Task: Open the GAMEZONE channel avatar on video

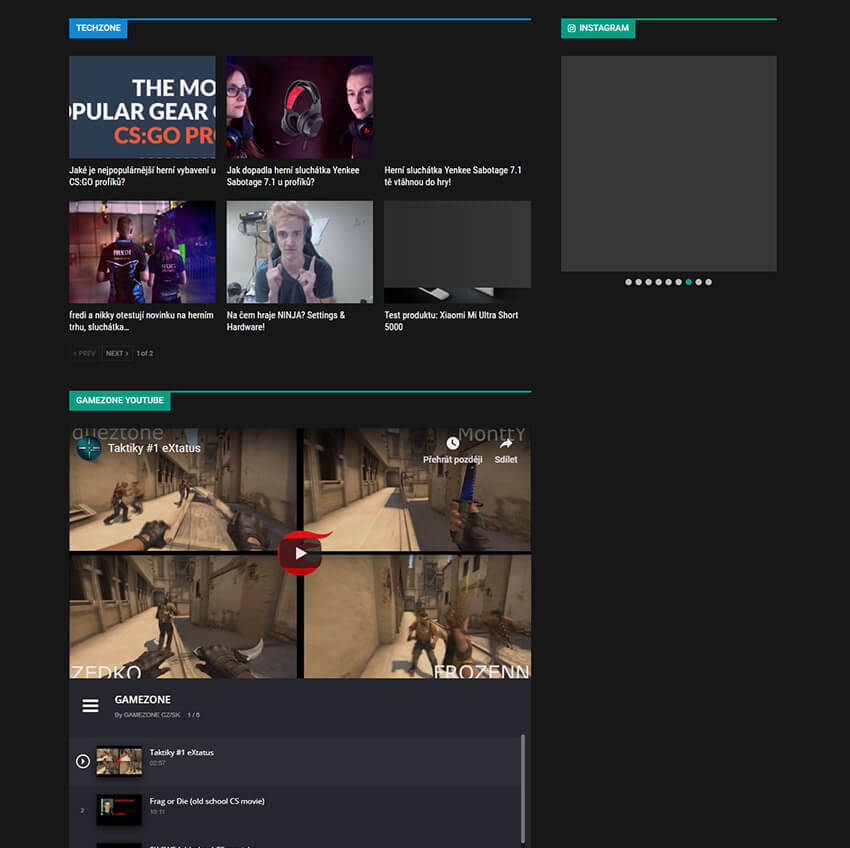Action: pyautogui.click(x=89, y=448)
